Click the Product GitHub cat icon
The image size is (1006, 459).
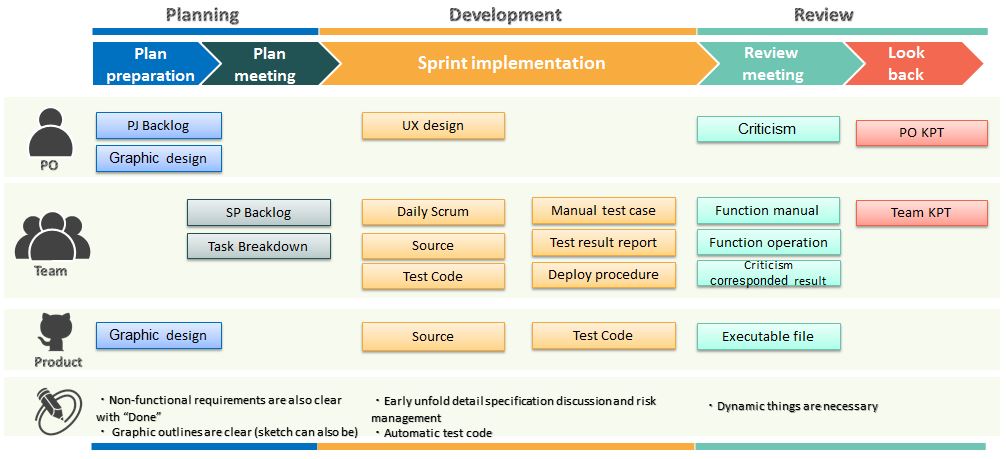coord(56,334)
